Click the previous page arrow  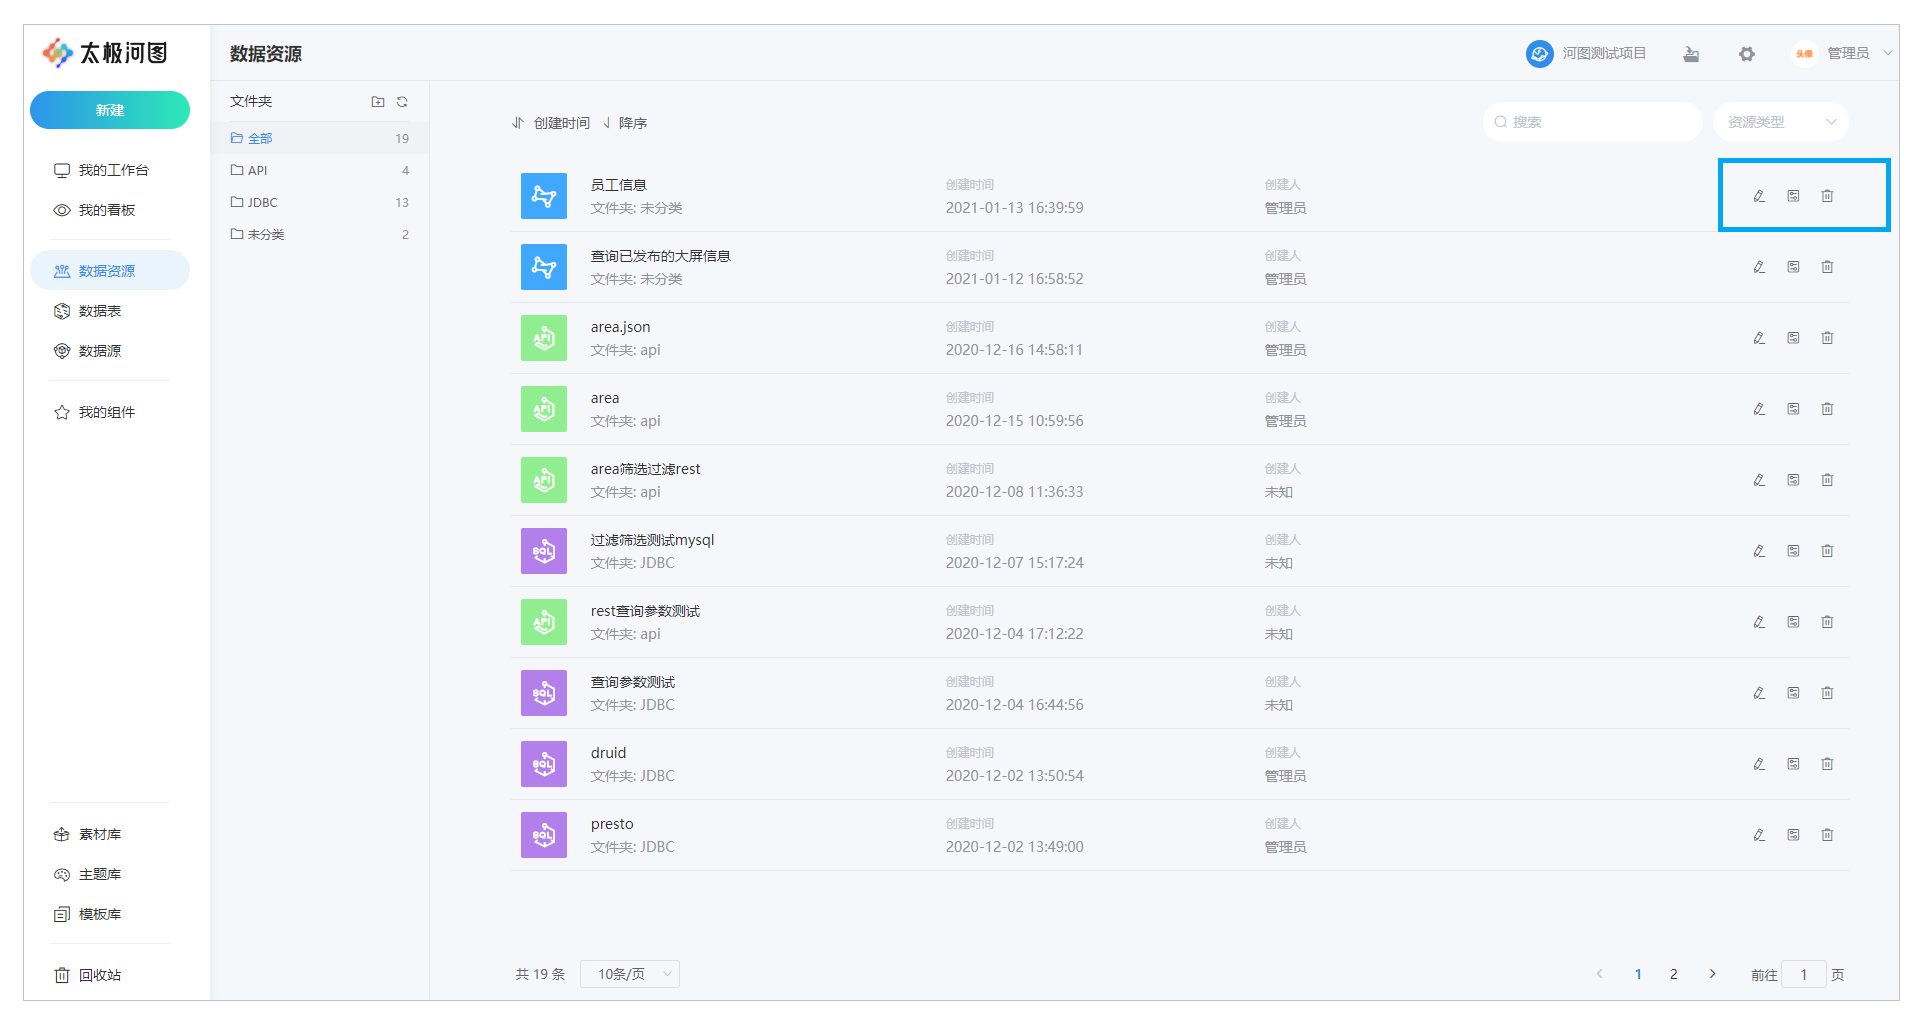coord(1599,974)
